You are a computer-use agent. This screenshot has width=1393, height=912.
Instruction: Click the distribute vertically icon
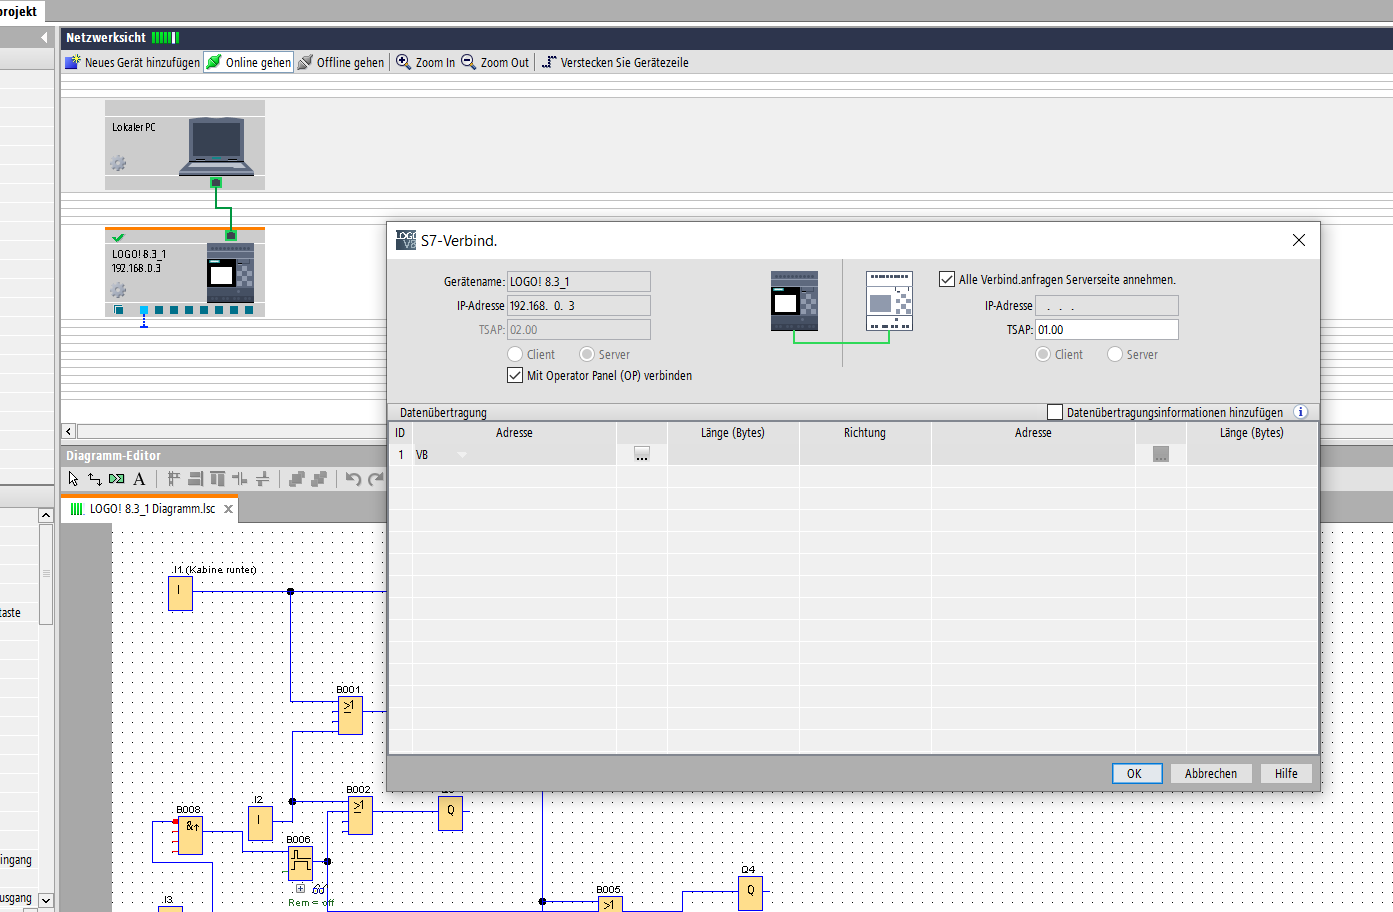tap(262, 479)
